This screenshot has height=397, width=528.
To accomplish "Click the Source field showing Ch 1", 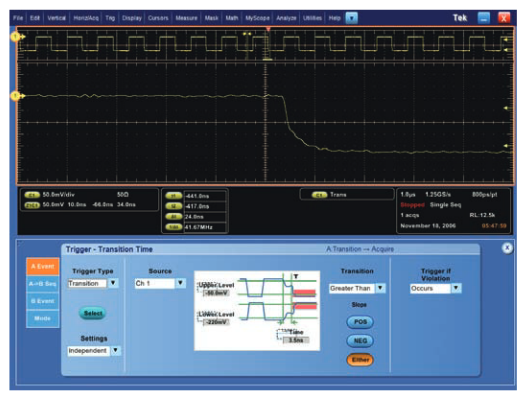I will tap(155, 284).
